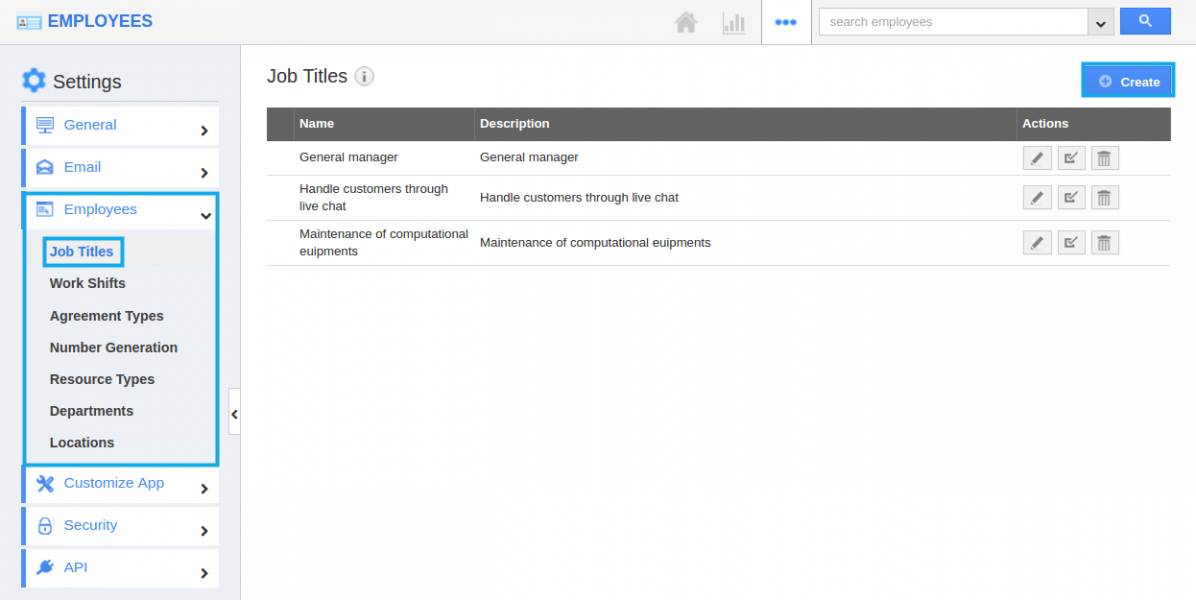Open the reports bar chart icon
1196x600 pixels.
[734, 22]
